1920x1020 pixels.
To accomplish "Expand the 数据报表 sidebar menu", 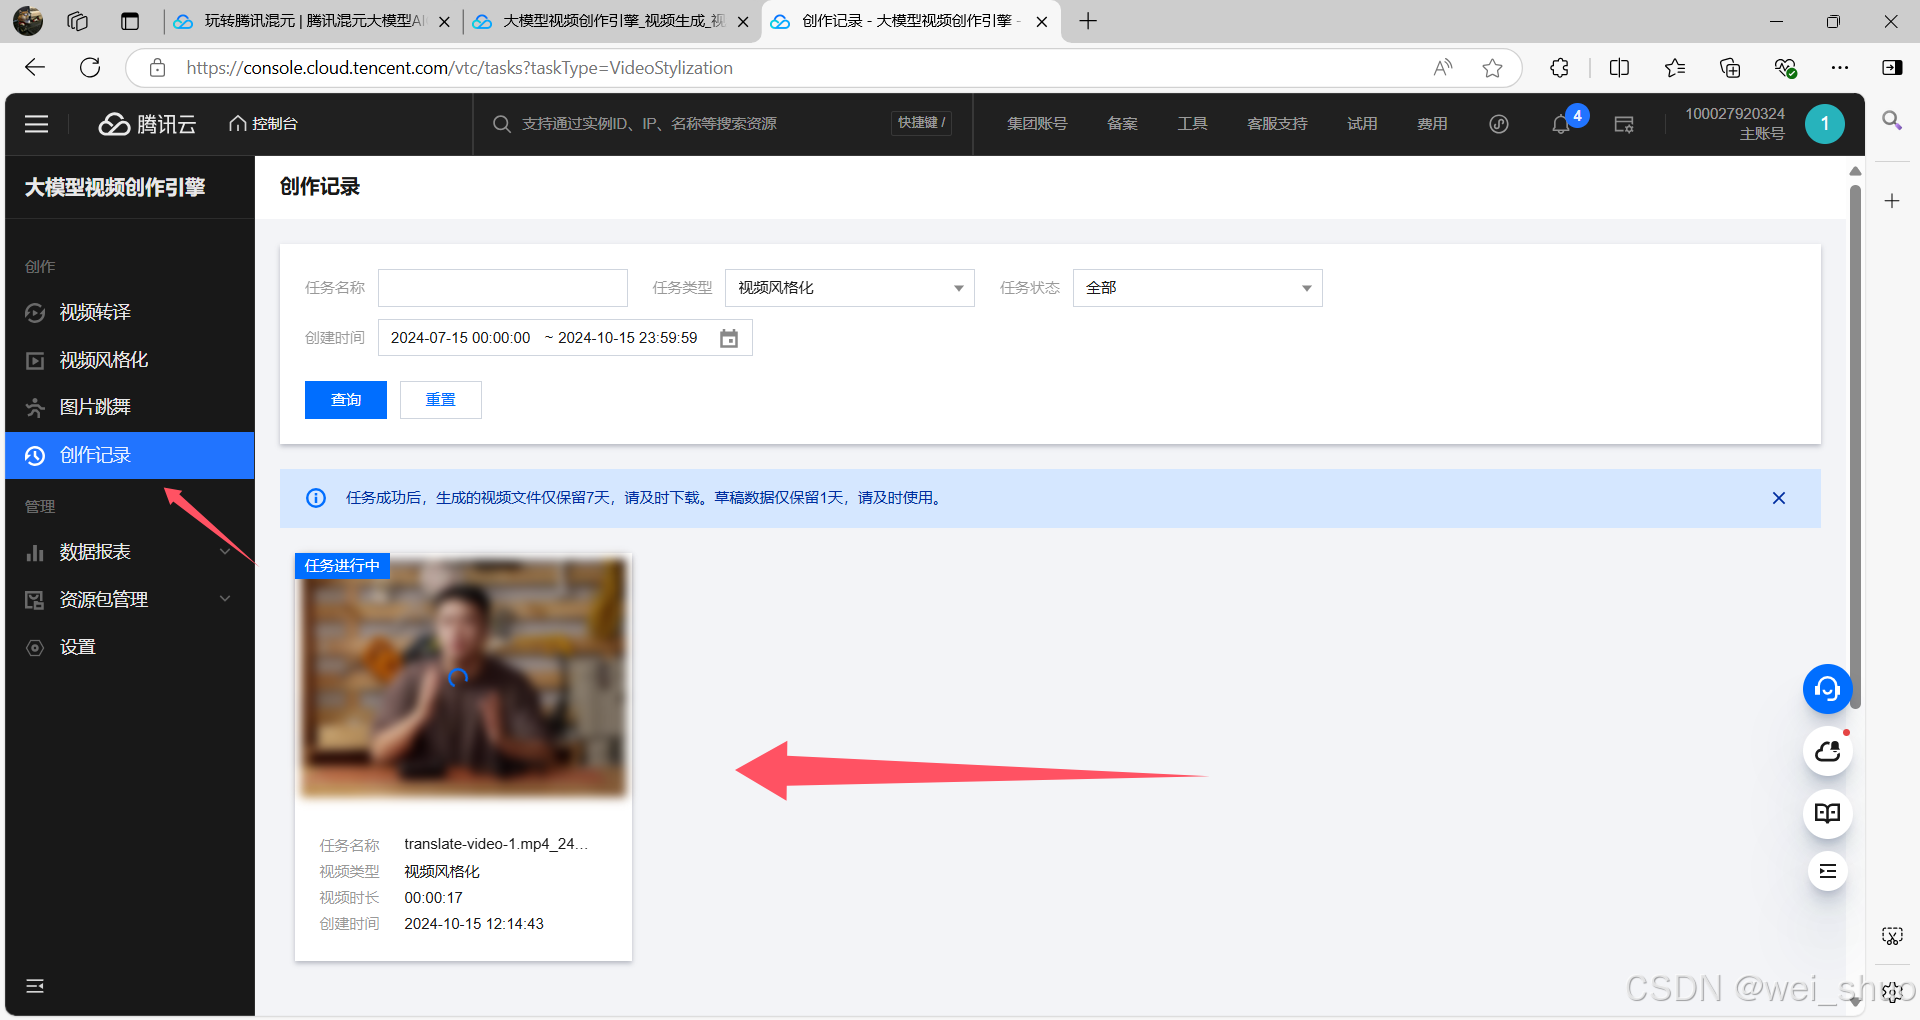I will coord(130,552).
